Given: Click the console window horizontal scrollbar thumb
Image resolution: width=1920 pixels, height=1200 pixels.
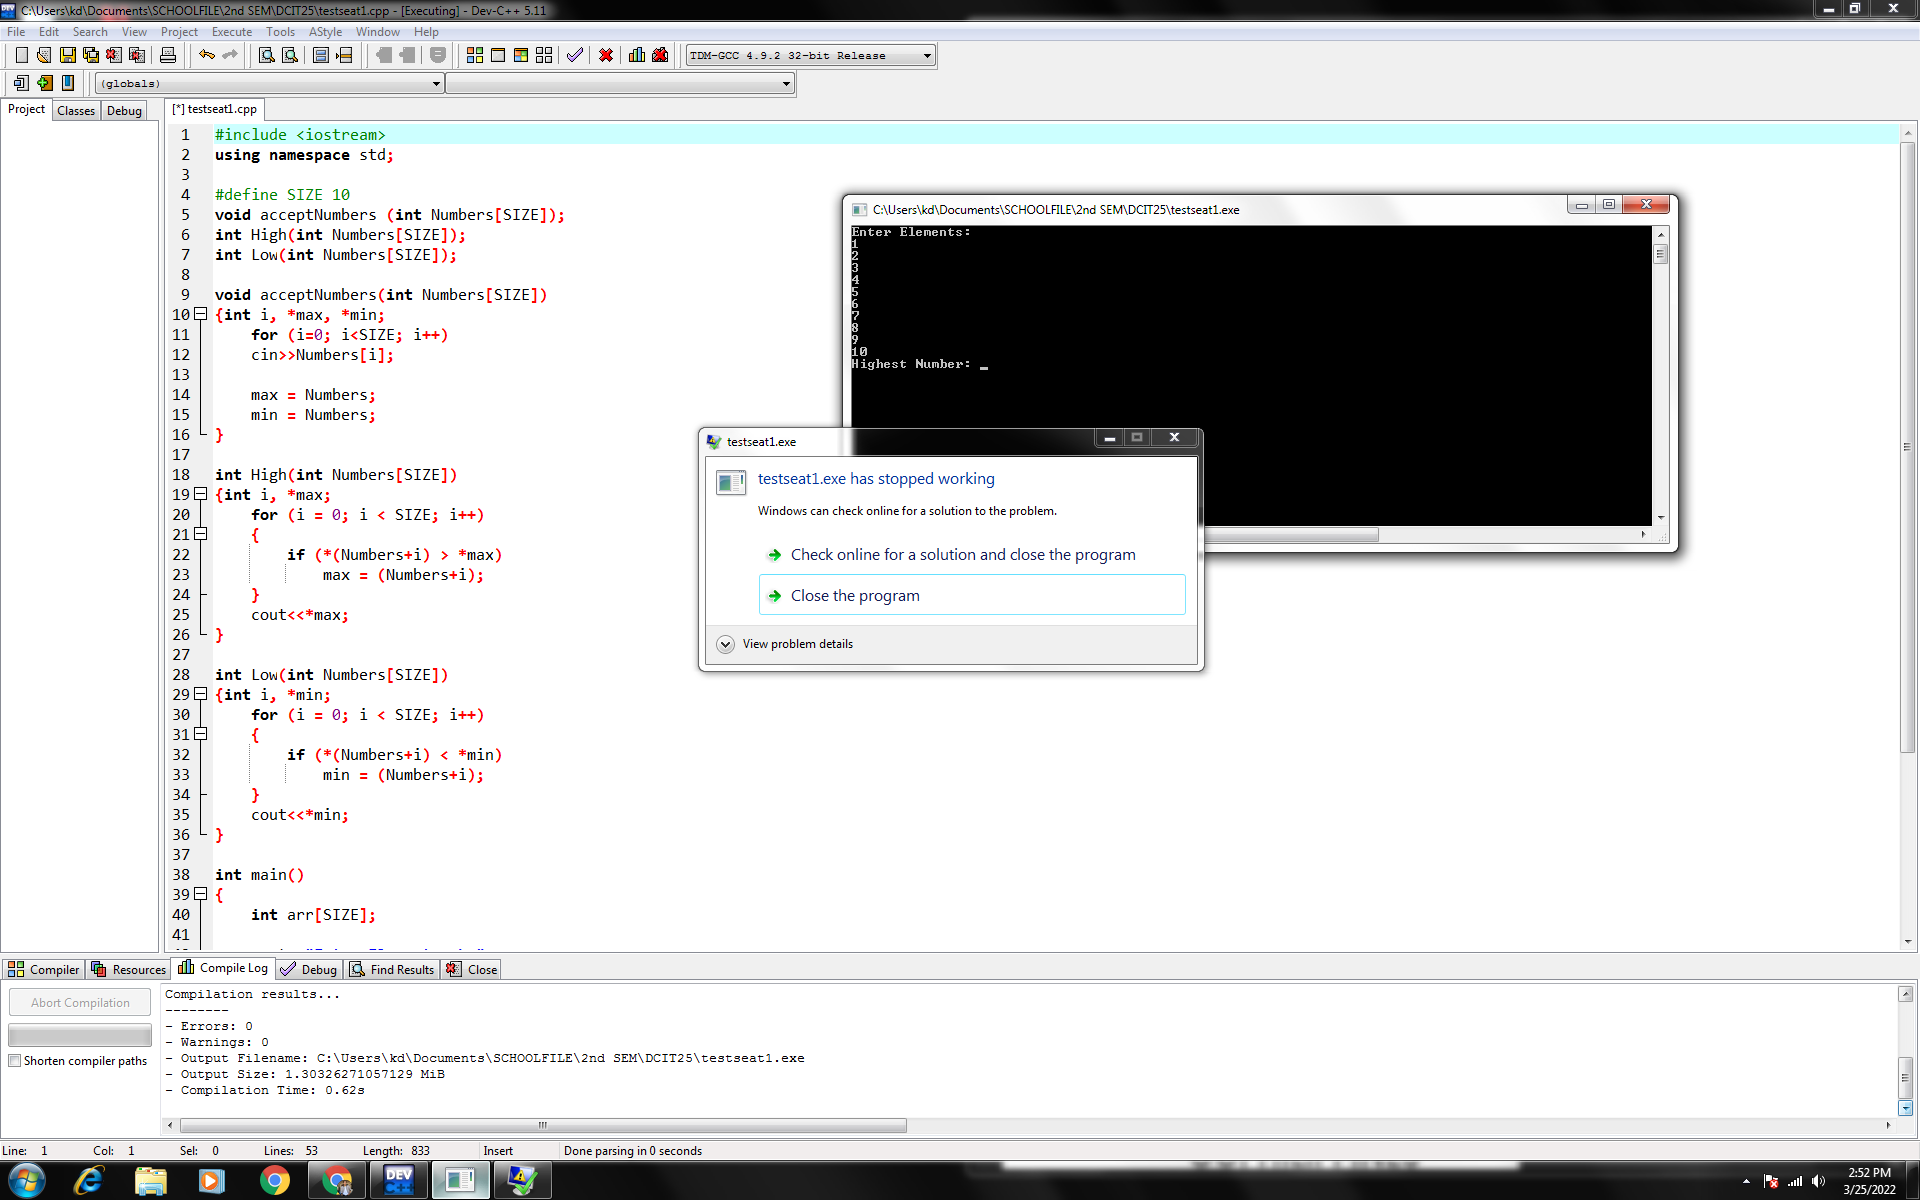Looking at the screenshot, I should pyautogui.click(x=1292, y=535).
